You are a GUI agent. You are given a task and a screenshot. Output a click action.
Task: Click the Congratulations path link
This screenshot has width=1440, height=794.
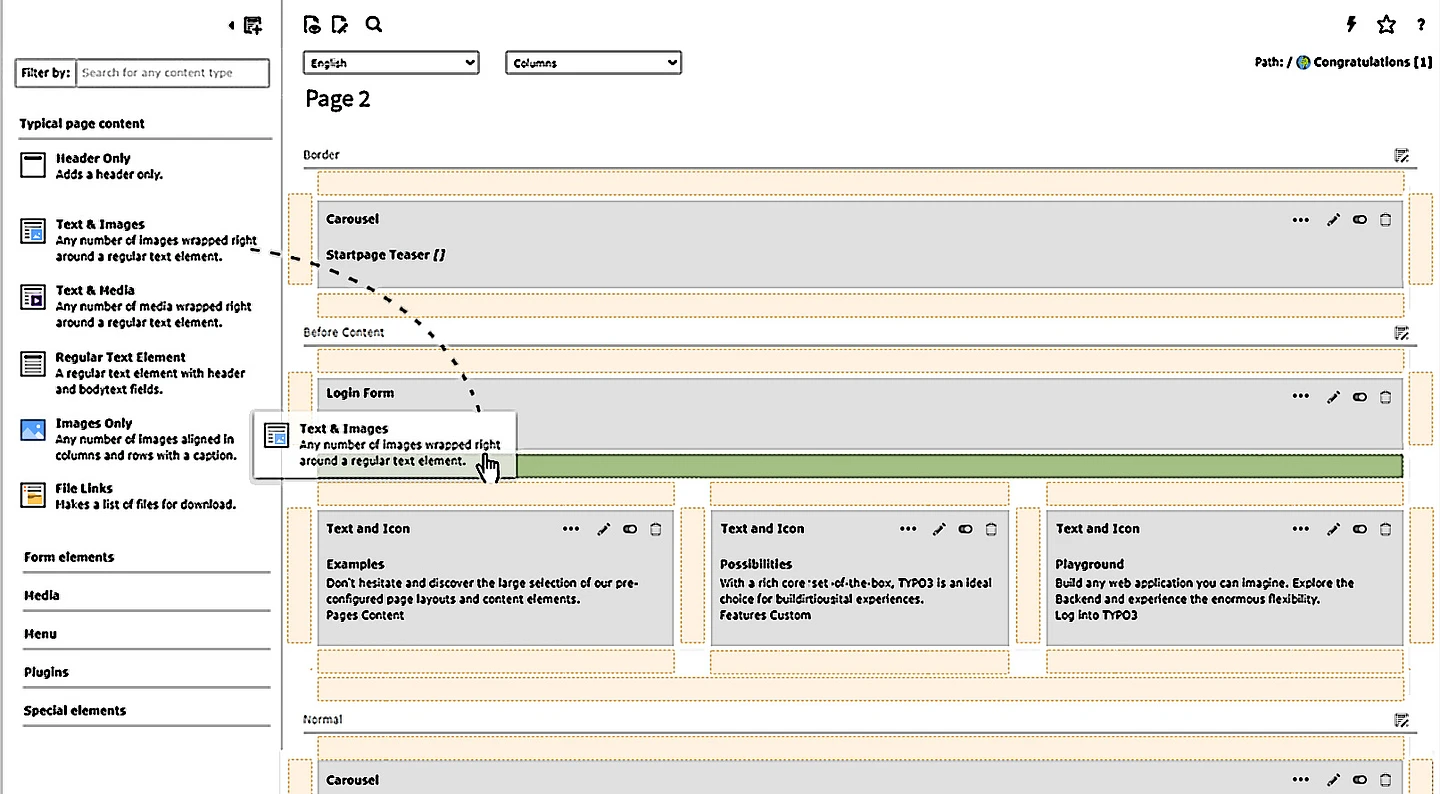[1371, 62]
